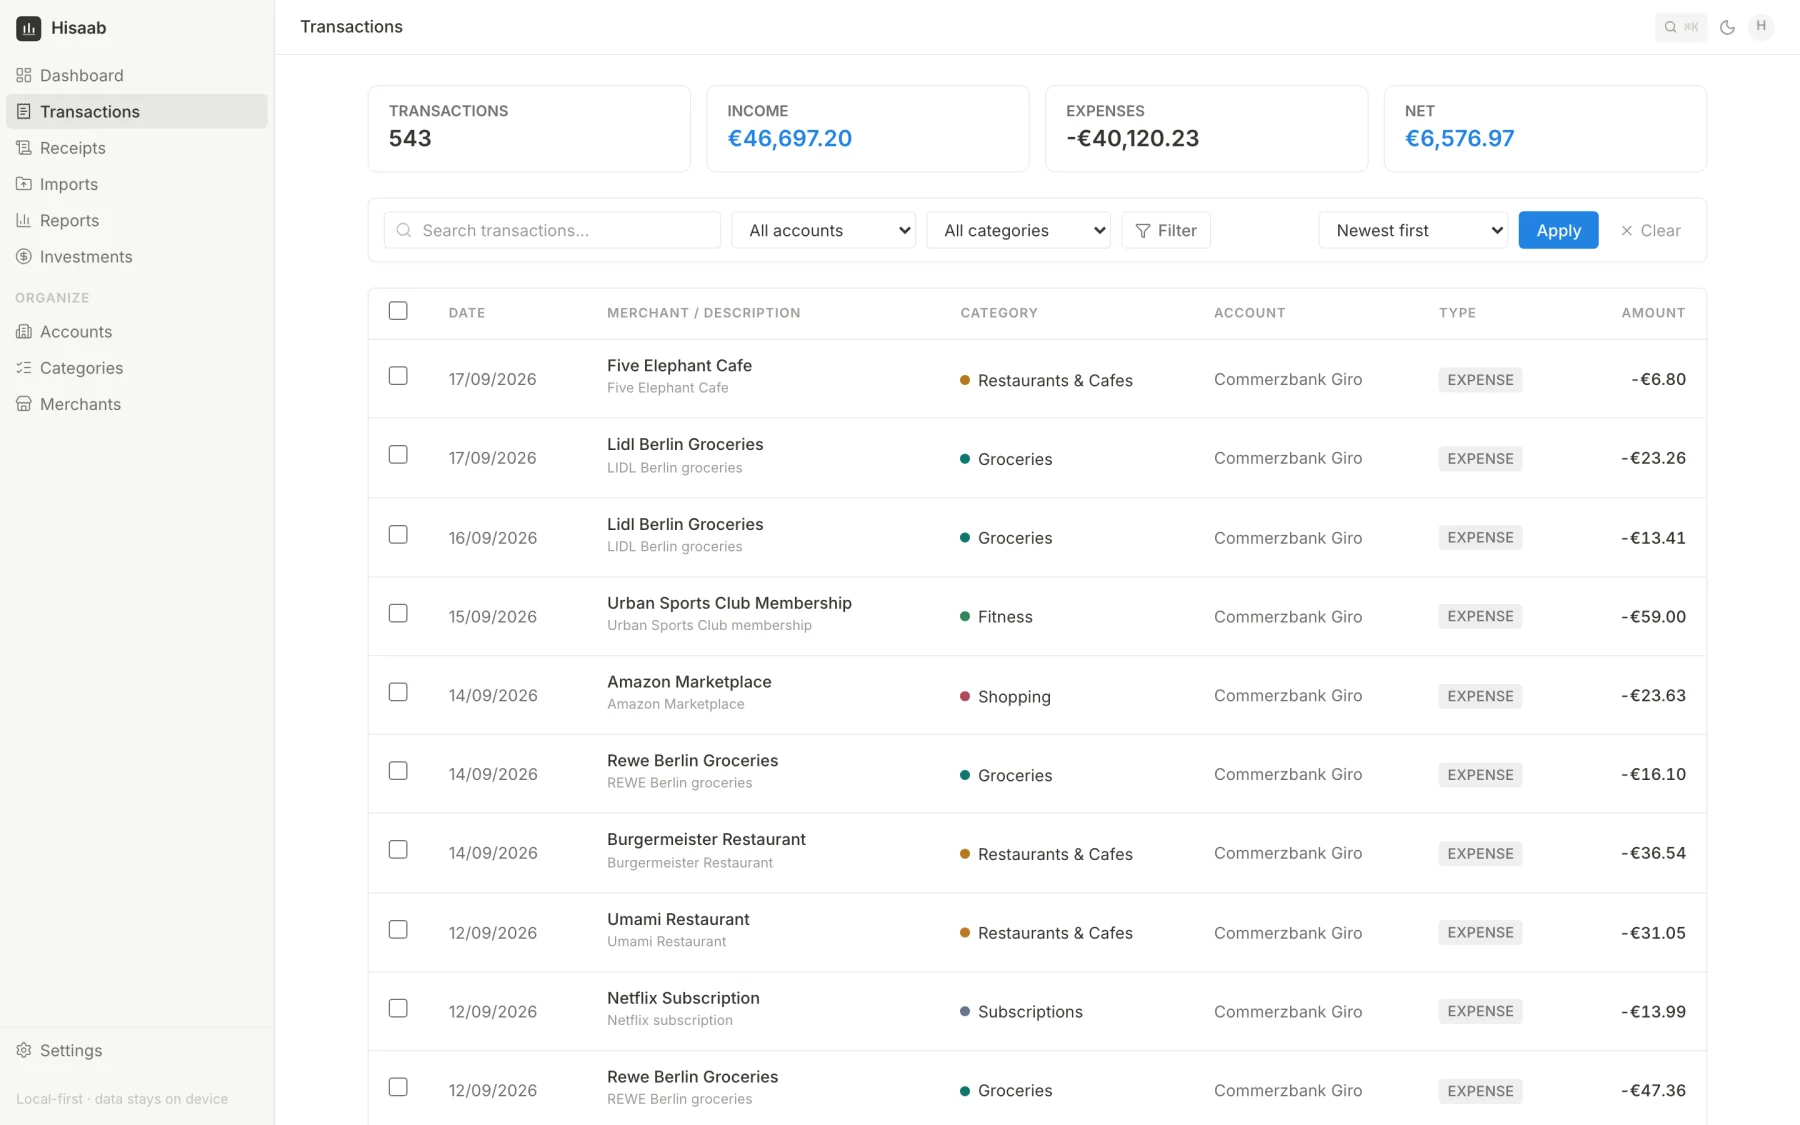Click the Settings gear icon
1800x1125 pixels.
24,1050
